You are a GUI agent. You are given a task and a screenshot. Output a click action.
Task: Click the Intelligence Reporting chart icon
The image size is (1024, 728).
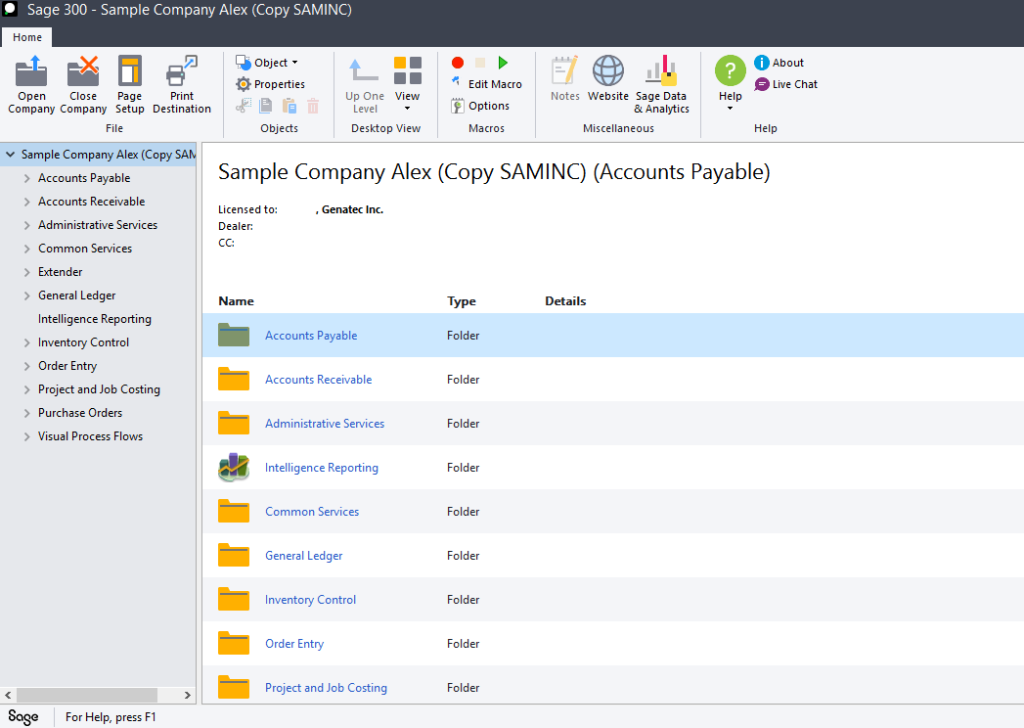coord(234,467)
